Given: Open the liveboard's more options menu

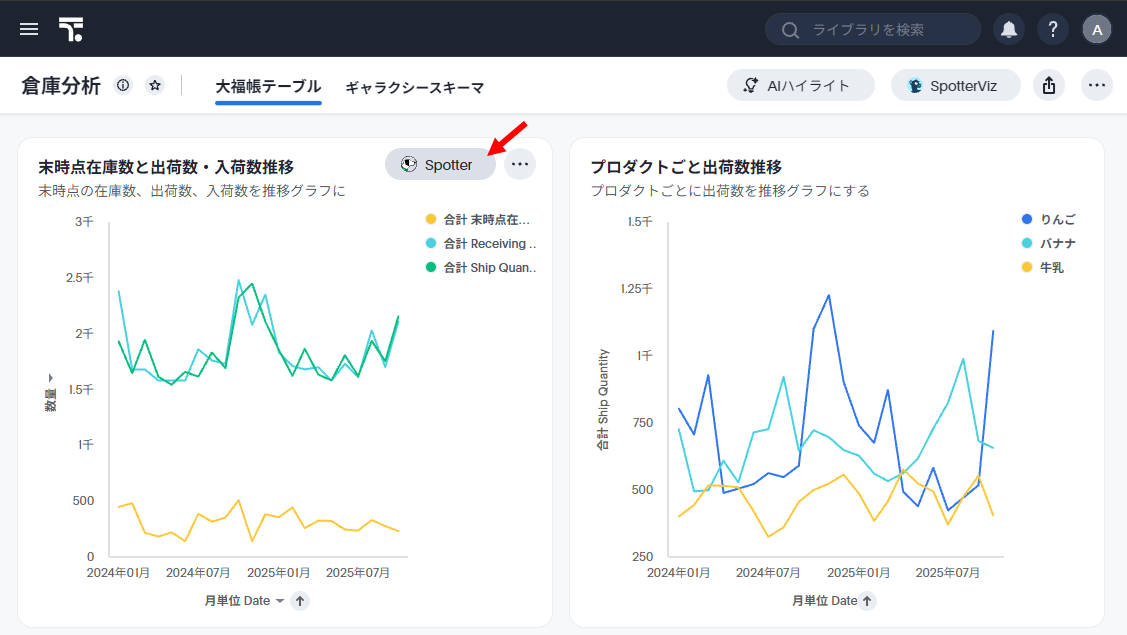Looking at the screenshot, I should pos(1097,86).
